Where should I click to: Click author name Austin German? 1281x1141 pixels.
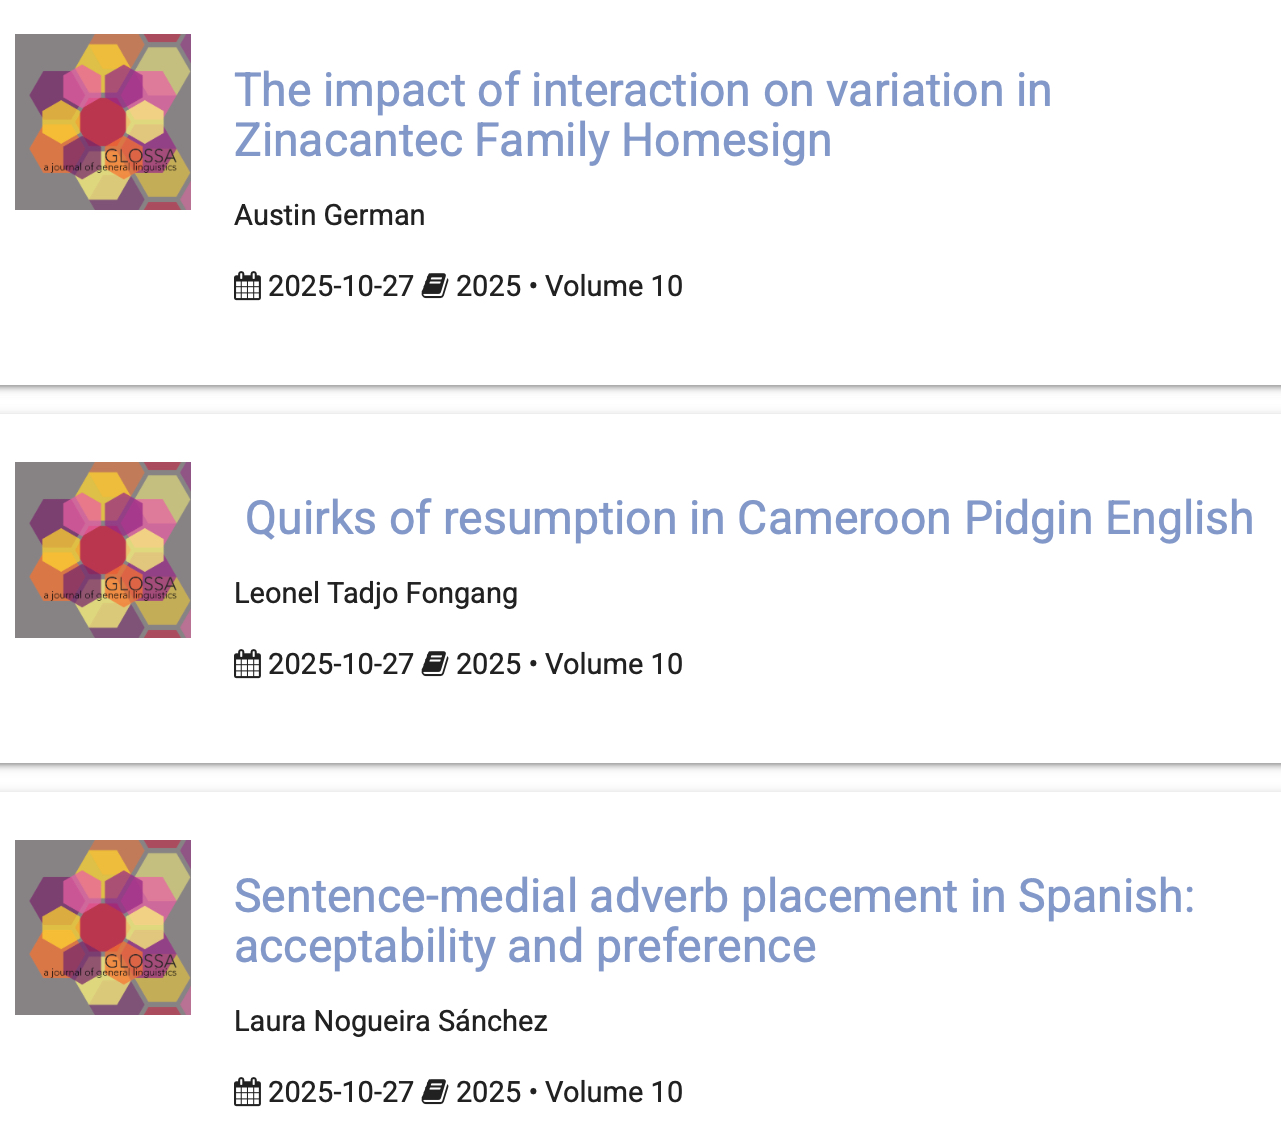(x=329, y=215)
